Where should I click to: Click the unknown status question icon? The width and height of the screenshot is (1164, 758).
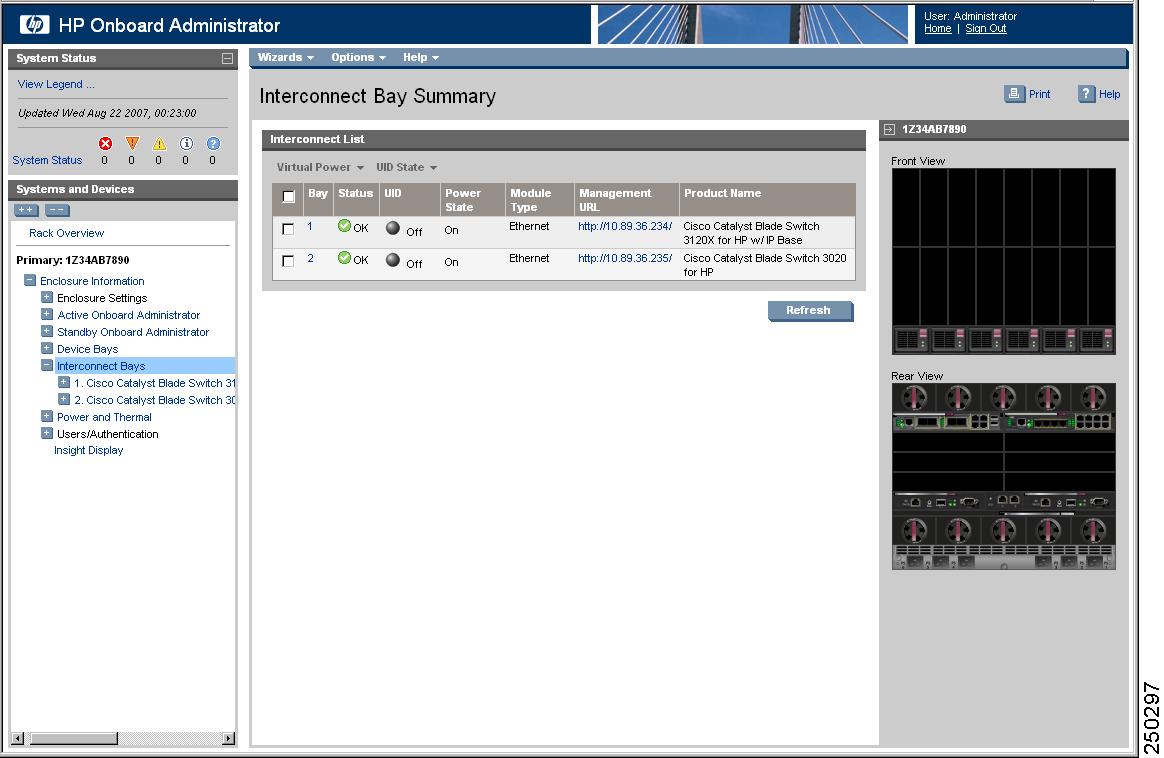[x=213, y=143]
